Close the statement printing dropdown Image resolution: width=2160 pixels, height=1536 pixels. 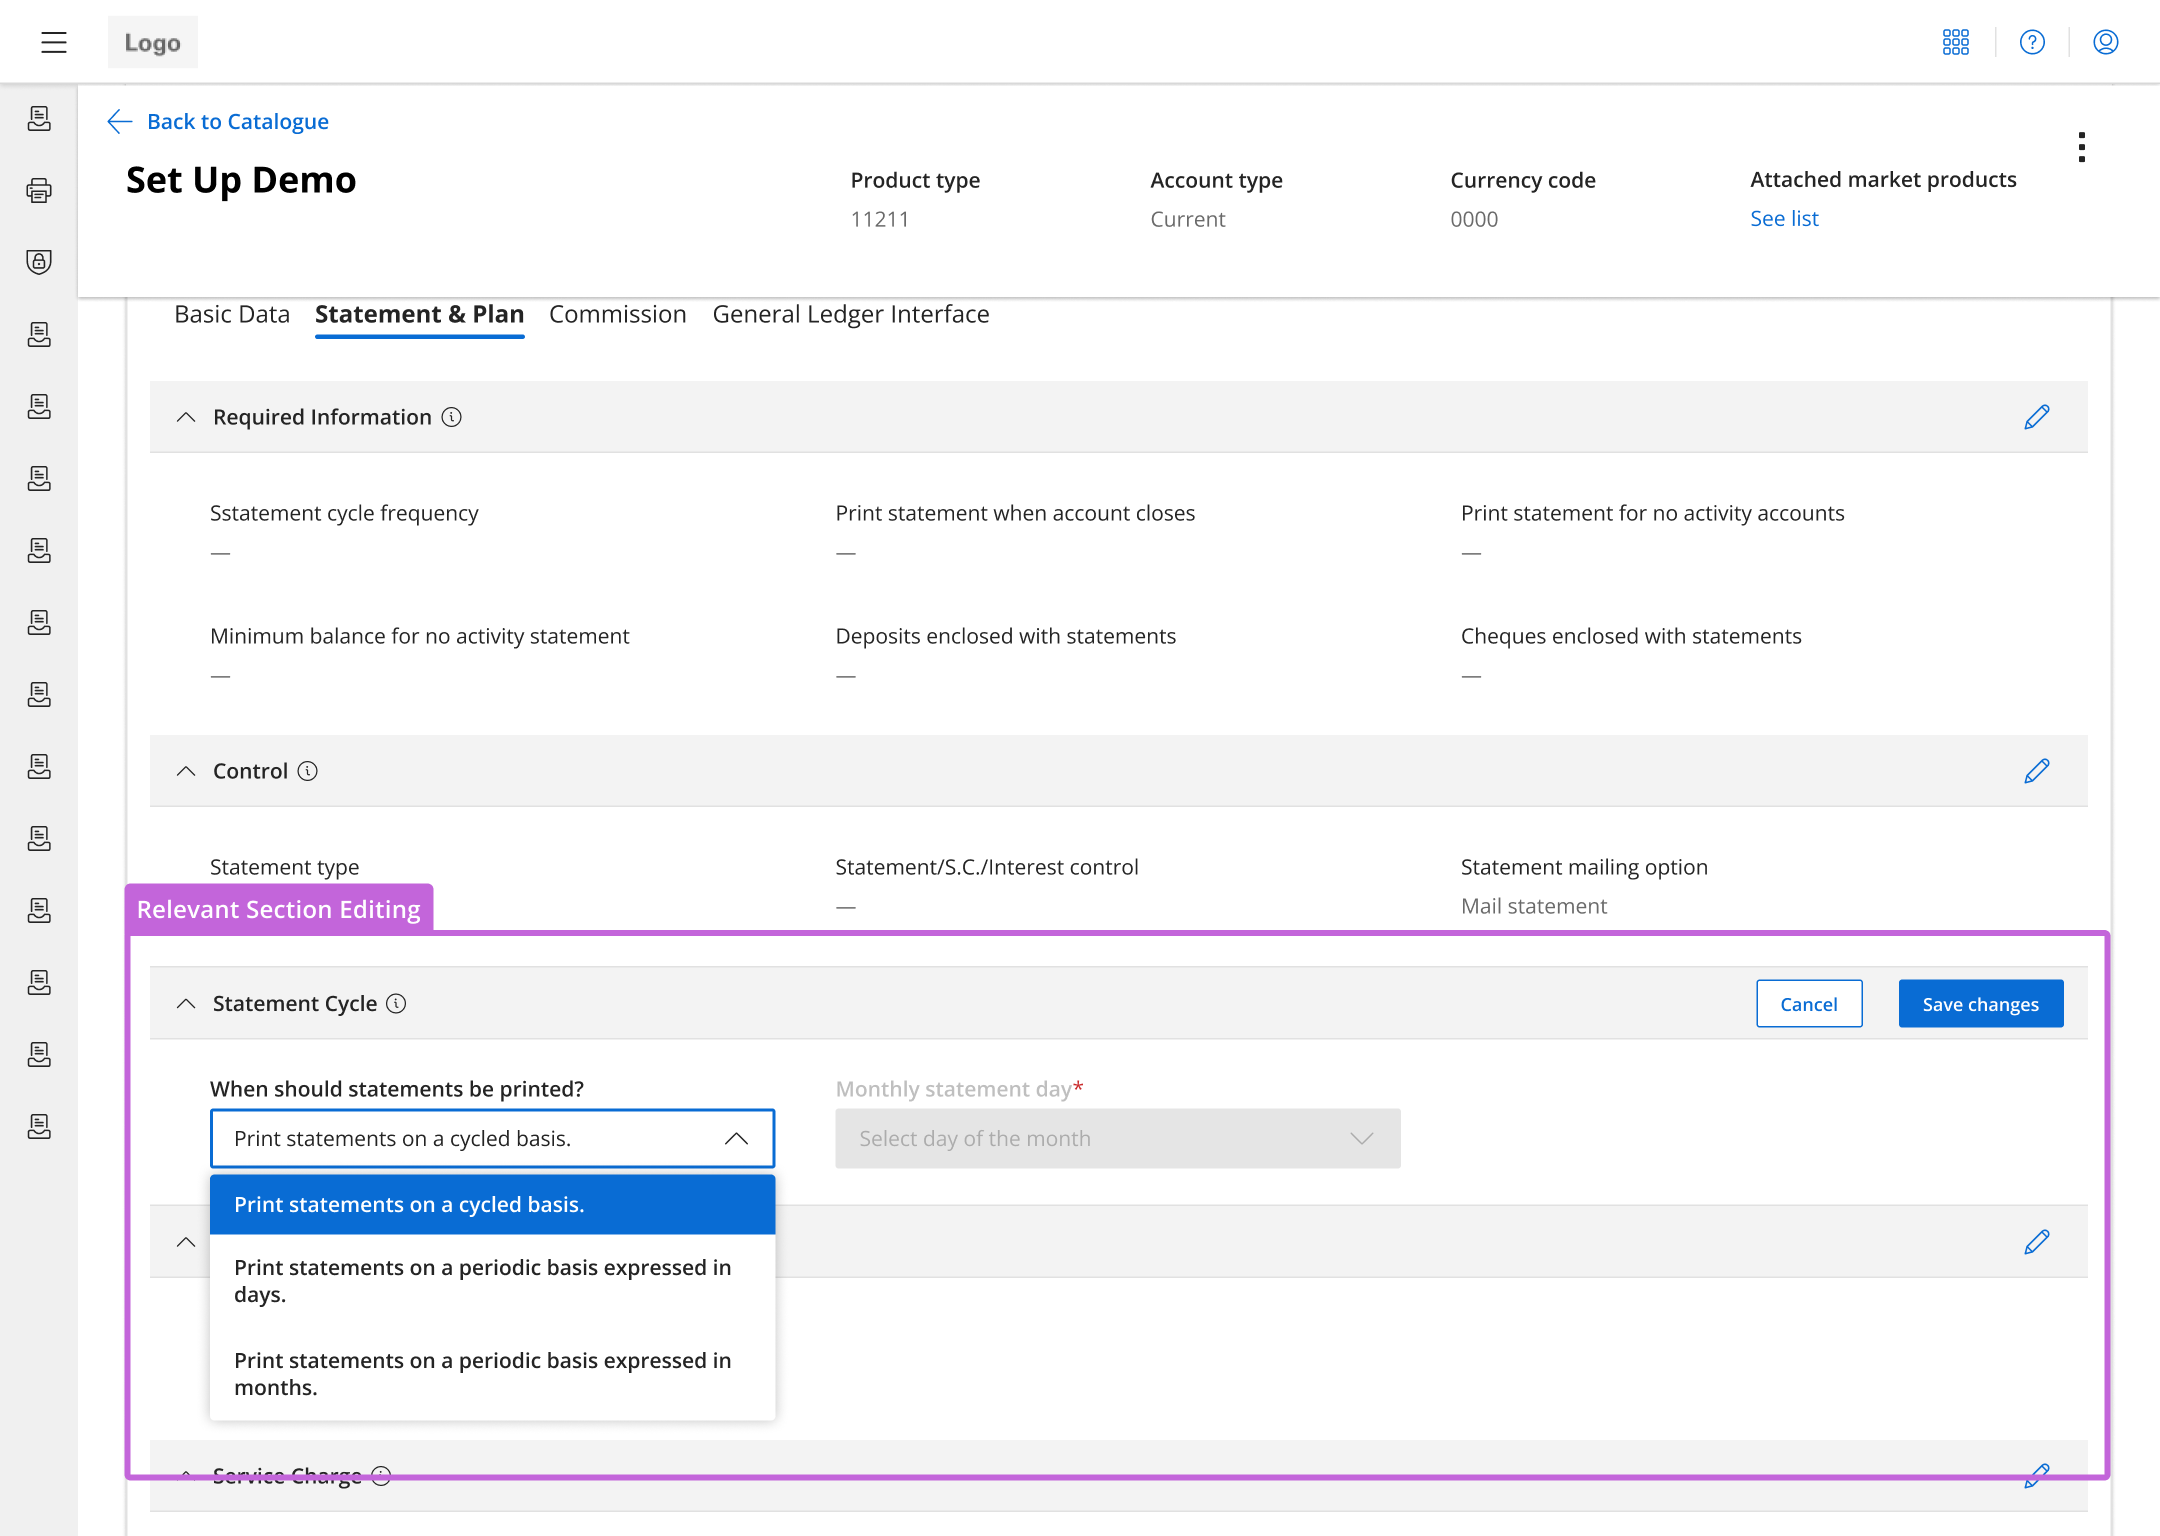[x=736, y=1138]
